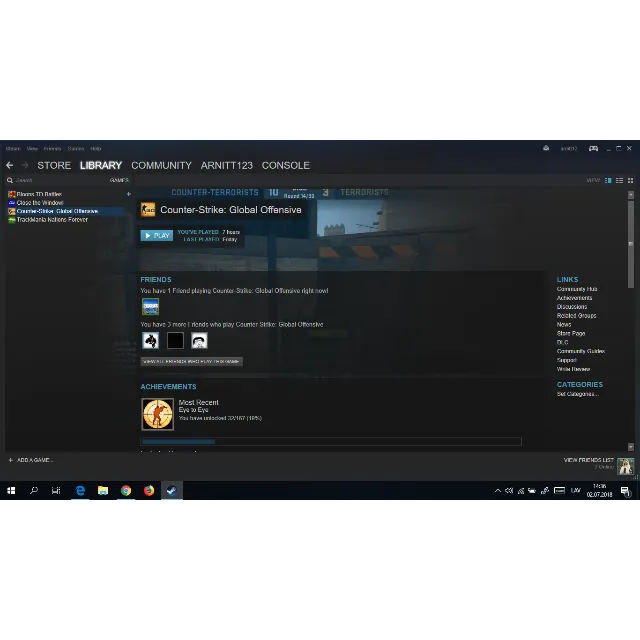Switch library to detail view icon
640x640 pixels.
(608, 180)
